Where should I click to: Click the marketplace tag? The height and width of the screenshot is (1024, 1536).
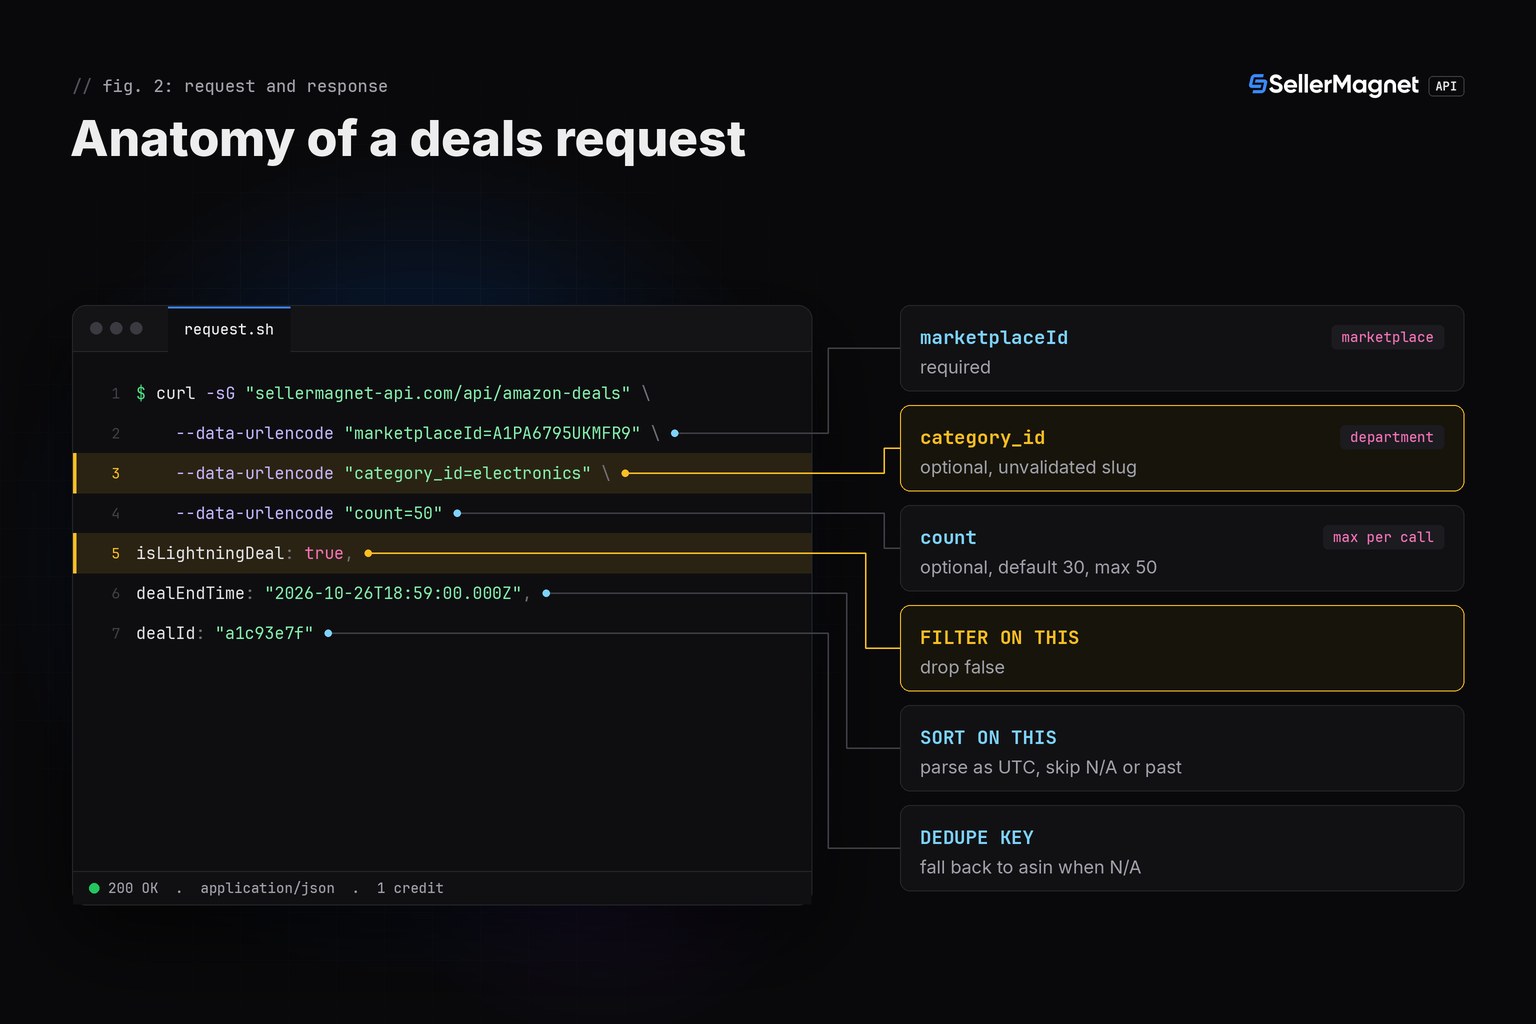pos(1387,337)
